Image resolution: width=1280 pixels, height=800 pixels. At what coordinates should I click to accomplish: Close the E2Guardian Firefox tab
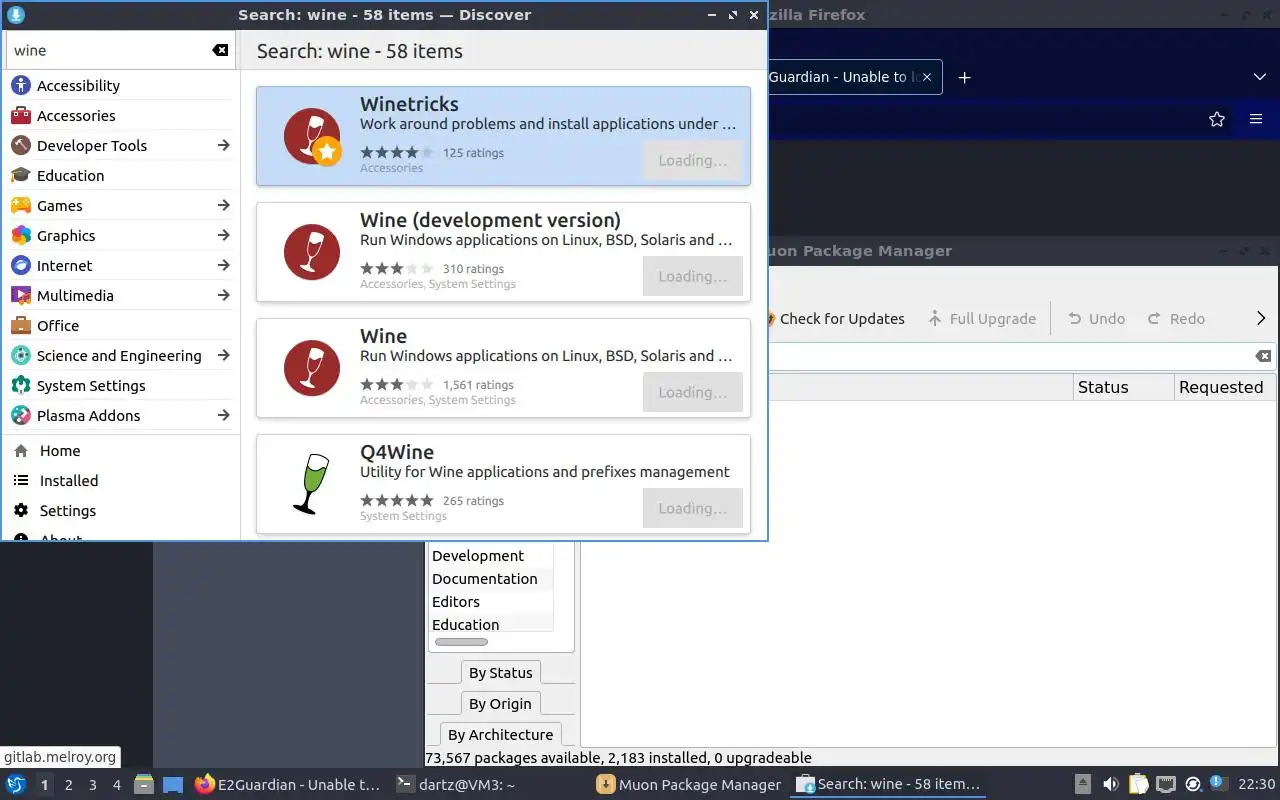927,77
